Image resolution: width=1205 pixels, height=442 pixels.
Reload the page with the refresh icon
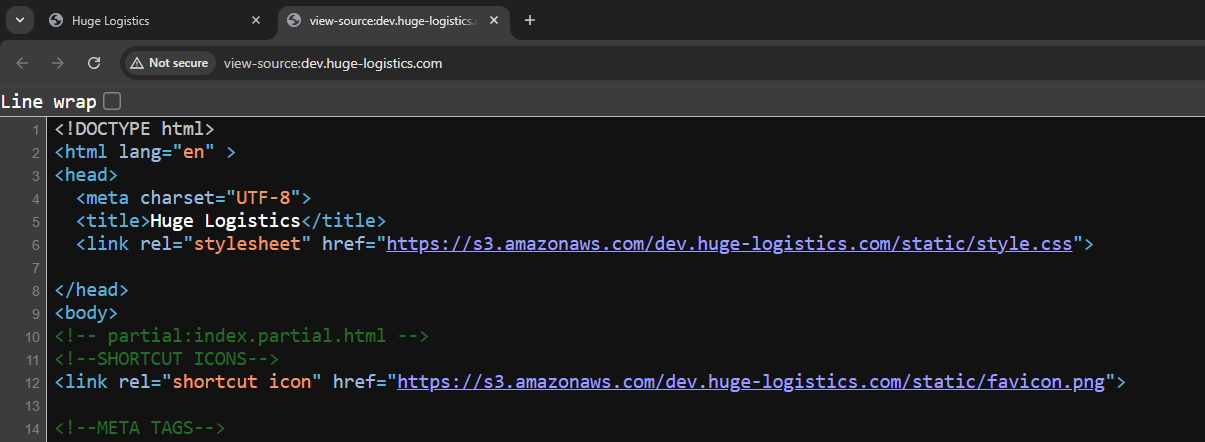(94, 63)
